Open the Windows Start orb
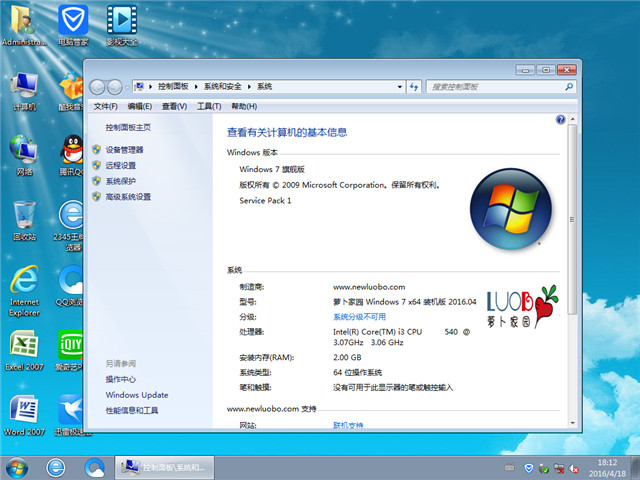This screenshot has width=640, height=480. pyautogui.click(x=17, y=468)
